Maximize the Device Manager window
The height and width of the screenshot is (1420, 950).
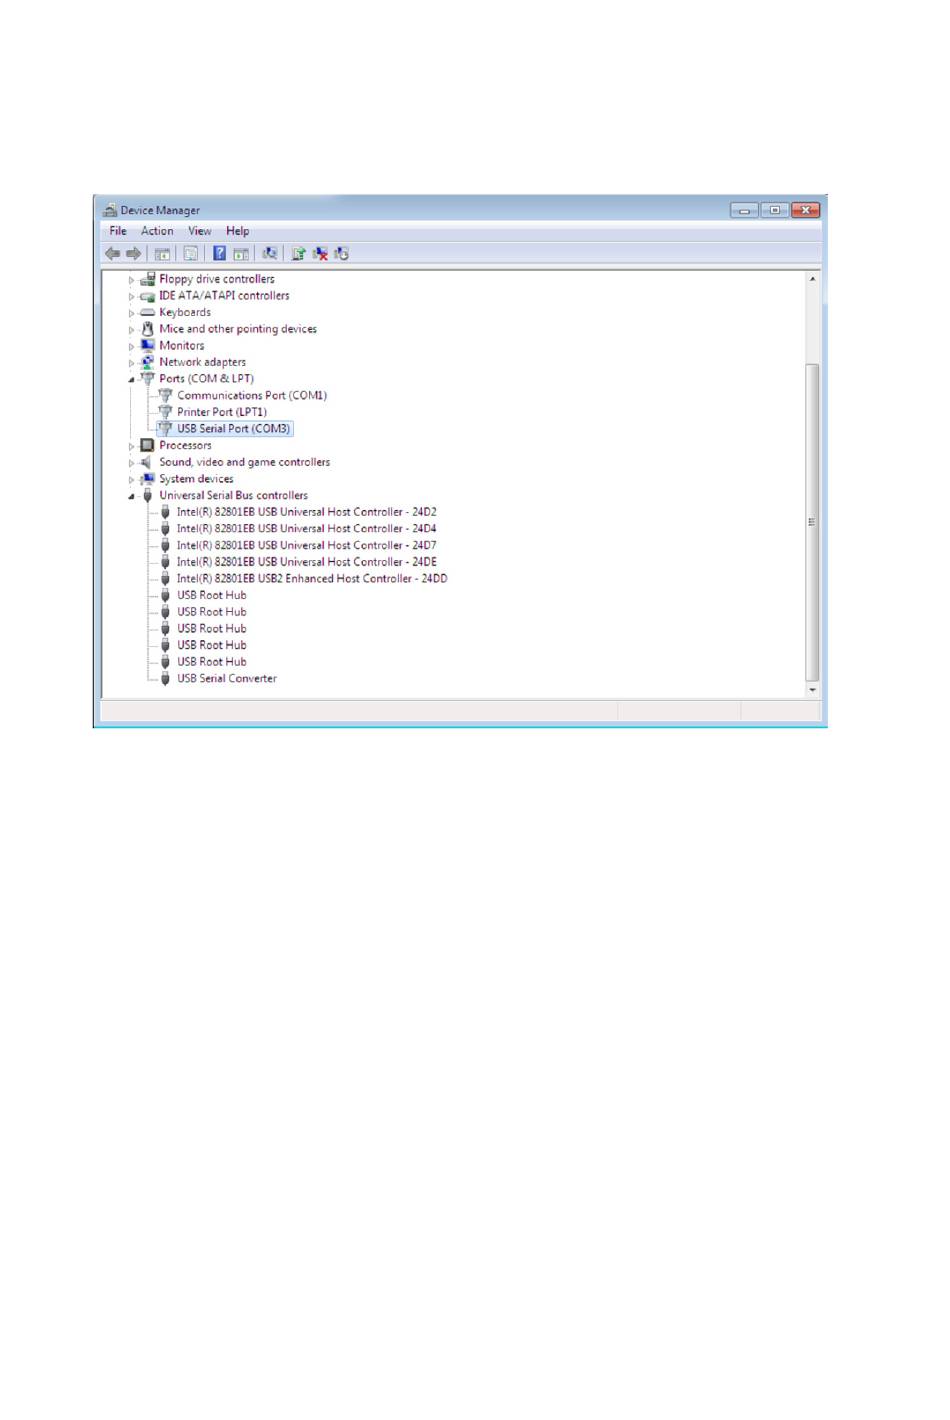[x=774, y=210]
